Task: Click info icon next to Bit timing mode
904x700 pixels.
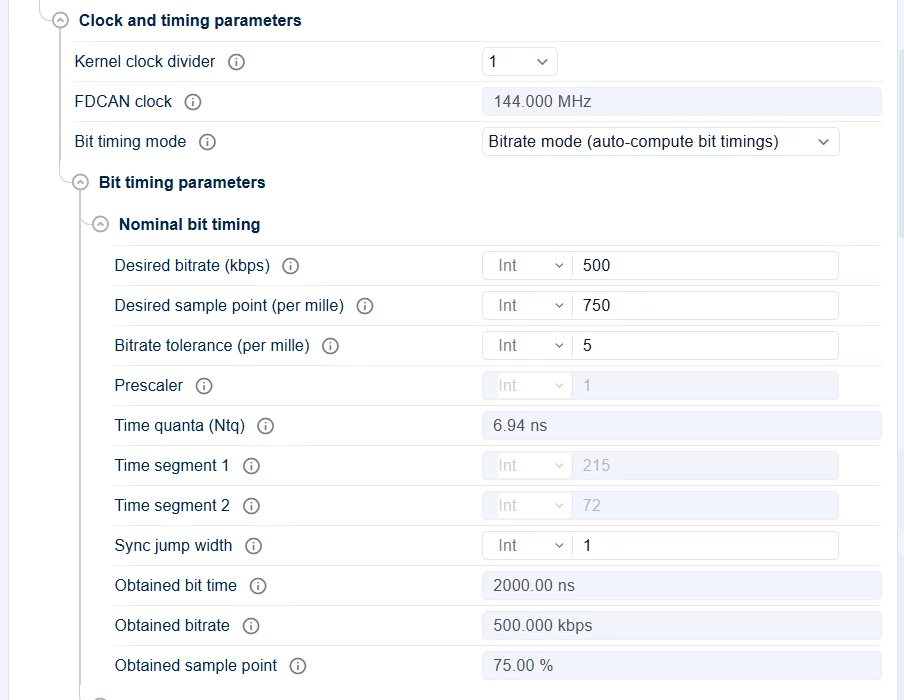Action: coord(207,142)
